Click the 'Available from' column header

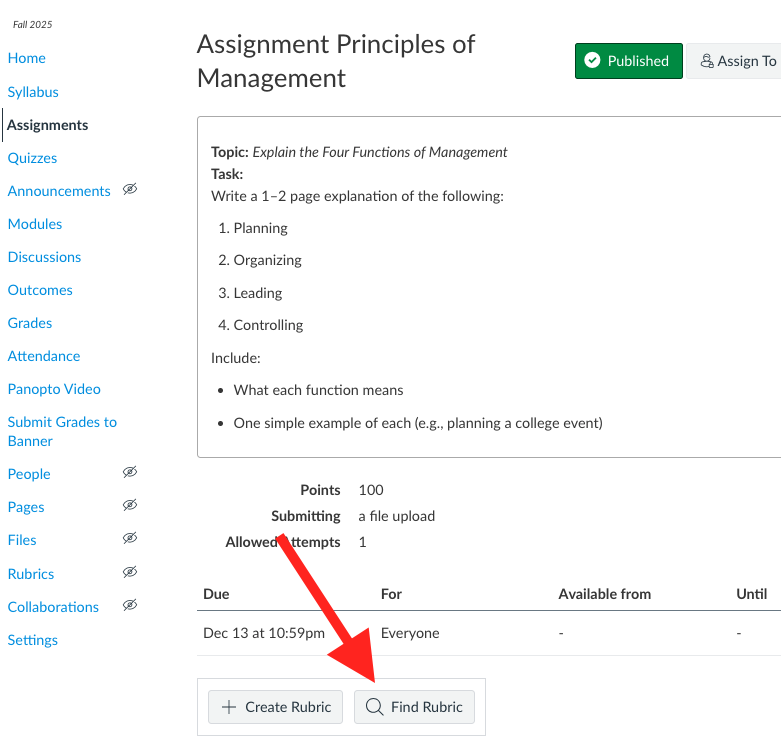click(605, 594)
